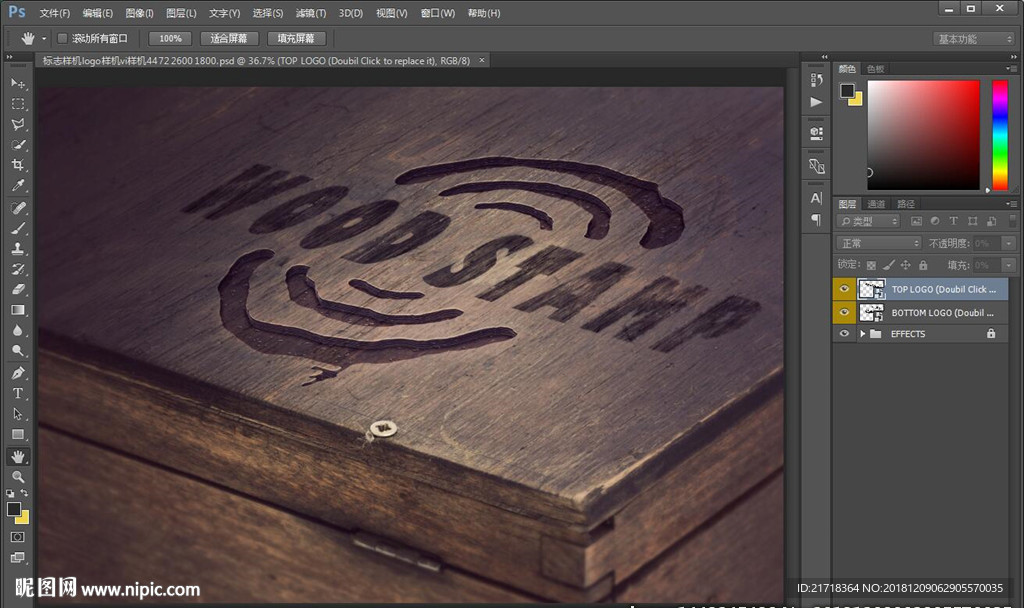The height and width of the screenshot is (608, 1024).
Task: Toggle Quick Mask mode icon
Action: pyautogui.click(x=18, y=537)
